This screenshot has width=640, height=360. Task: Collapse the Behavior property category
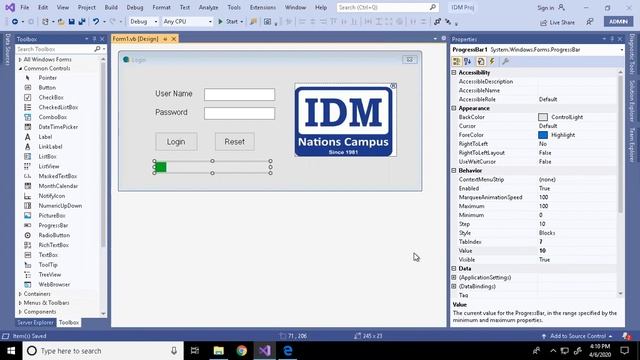pyautogui.click(x=454, y=171)
